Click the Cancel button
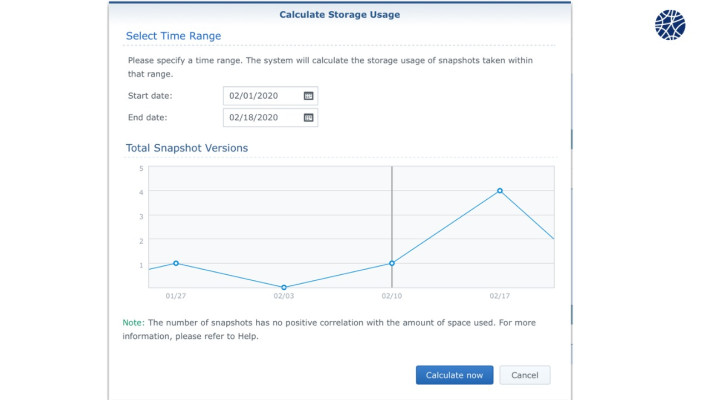 (x=525, y=375)
